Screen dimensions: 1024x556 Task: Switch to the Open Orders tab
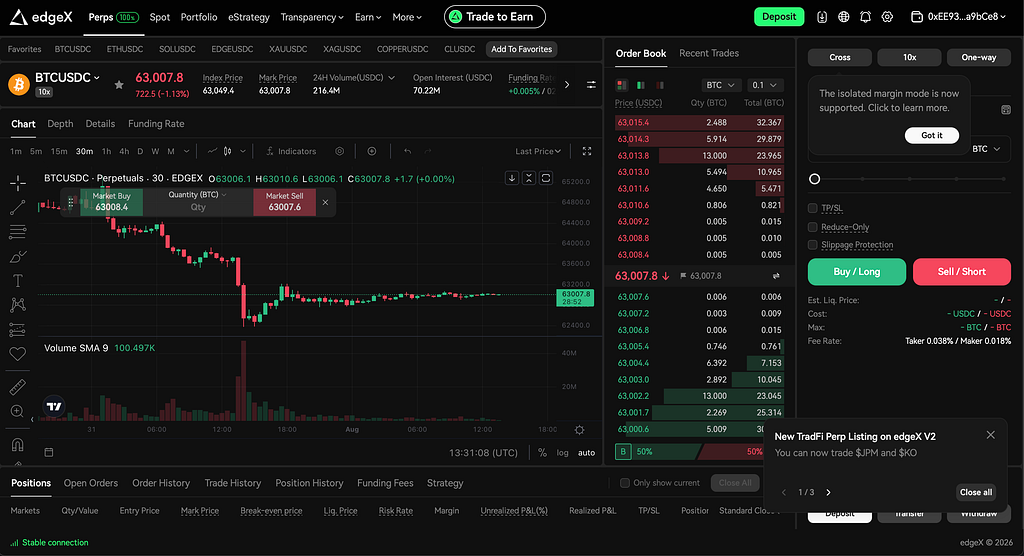(91, 483)
